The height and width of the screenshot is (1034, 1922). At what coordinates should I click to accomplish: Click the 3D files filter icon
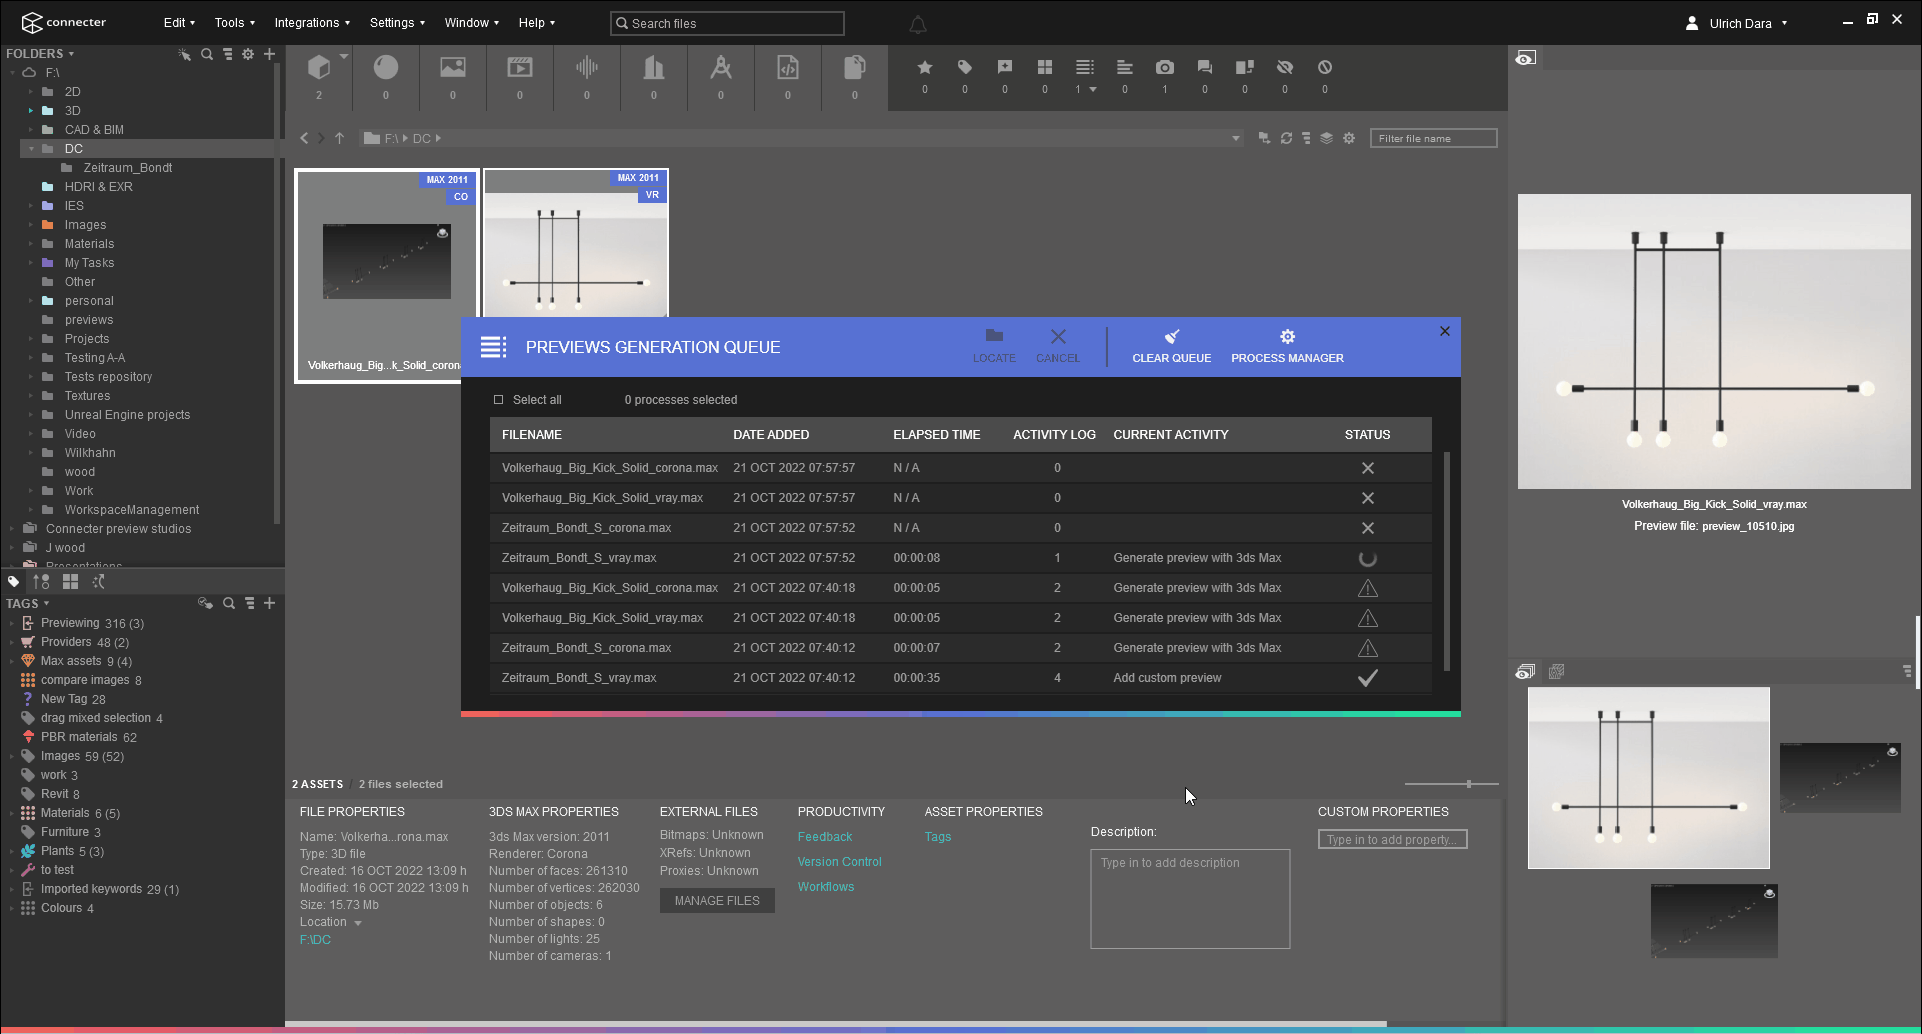[319, 67]
